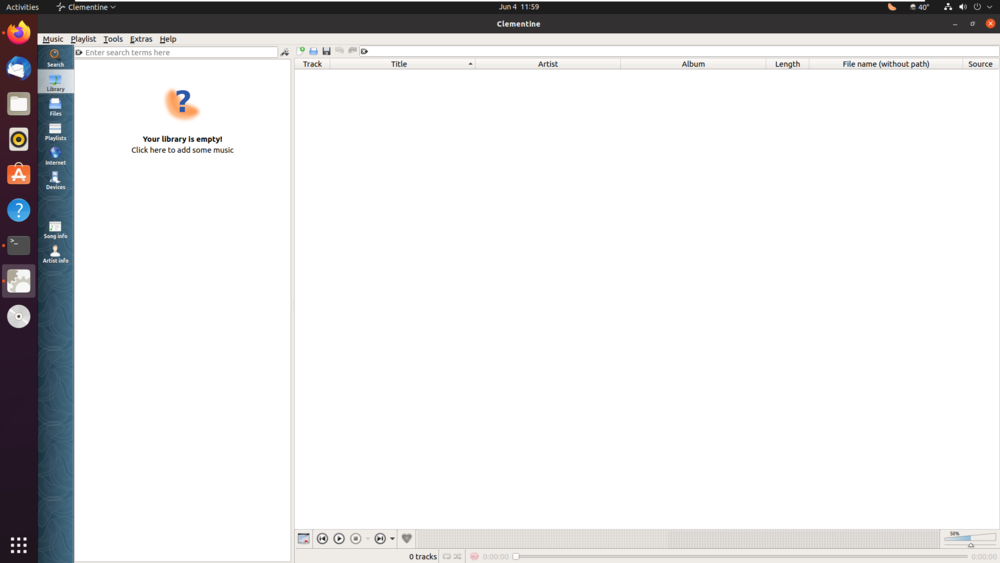Stop playback with the Stop button

tap(356, 539)
